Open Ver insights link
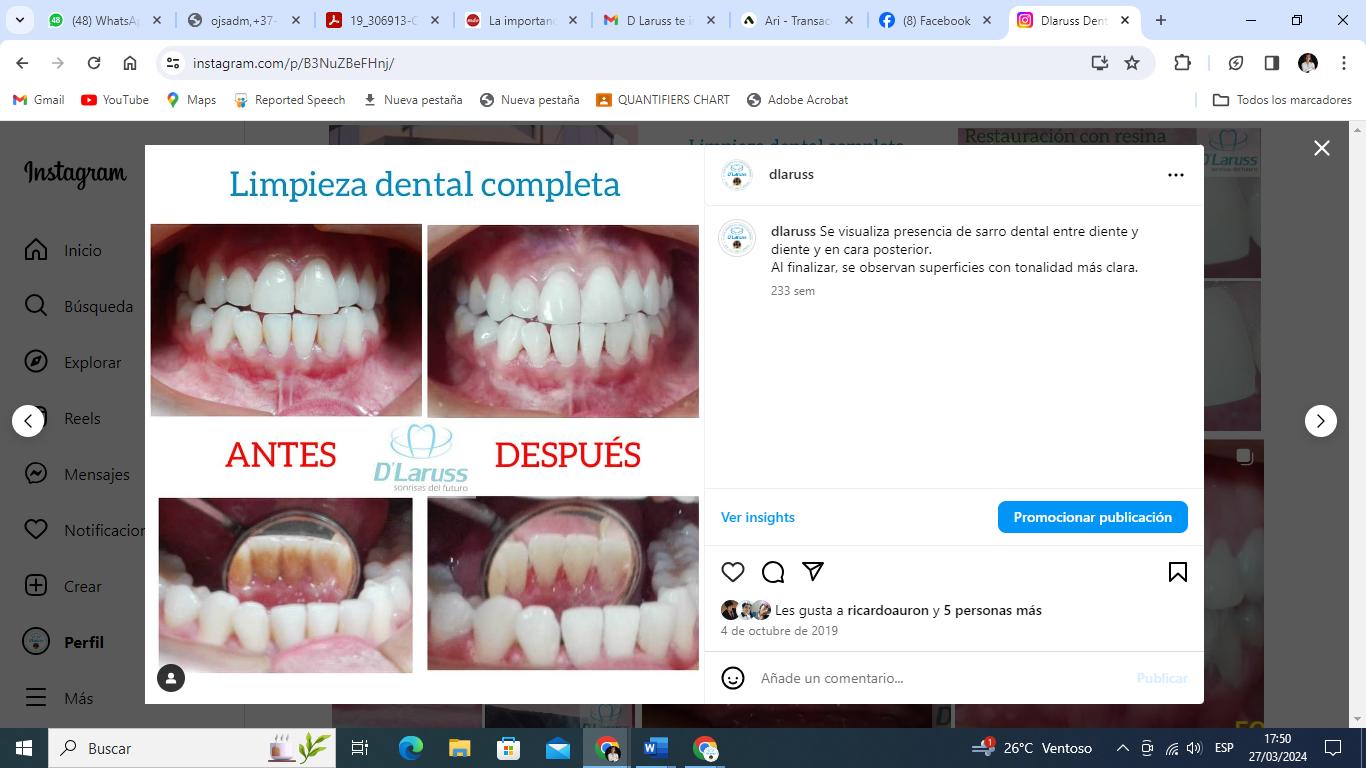The image size is (1366, 768). [x=758, y=517]
